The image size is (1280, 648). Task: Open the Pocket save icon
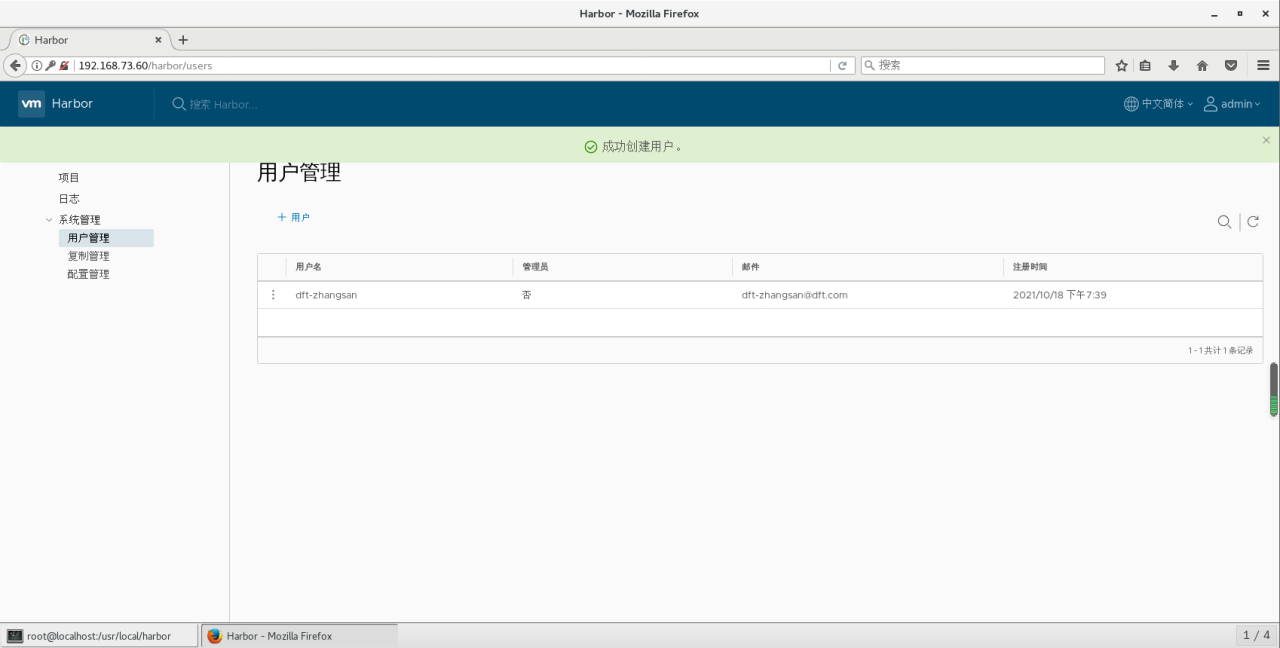click(x=1231, y=65)
